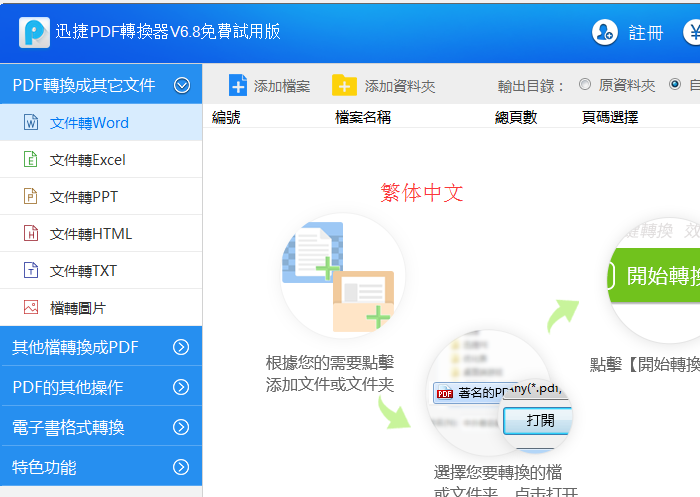This screenshot has width=700, height=497.
Task: Click the 特色功能 label
Action: pyautogui.click(x=44, y=468)
